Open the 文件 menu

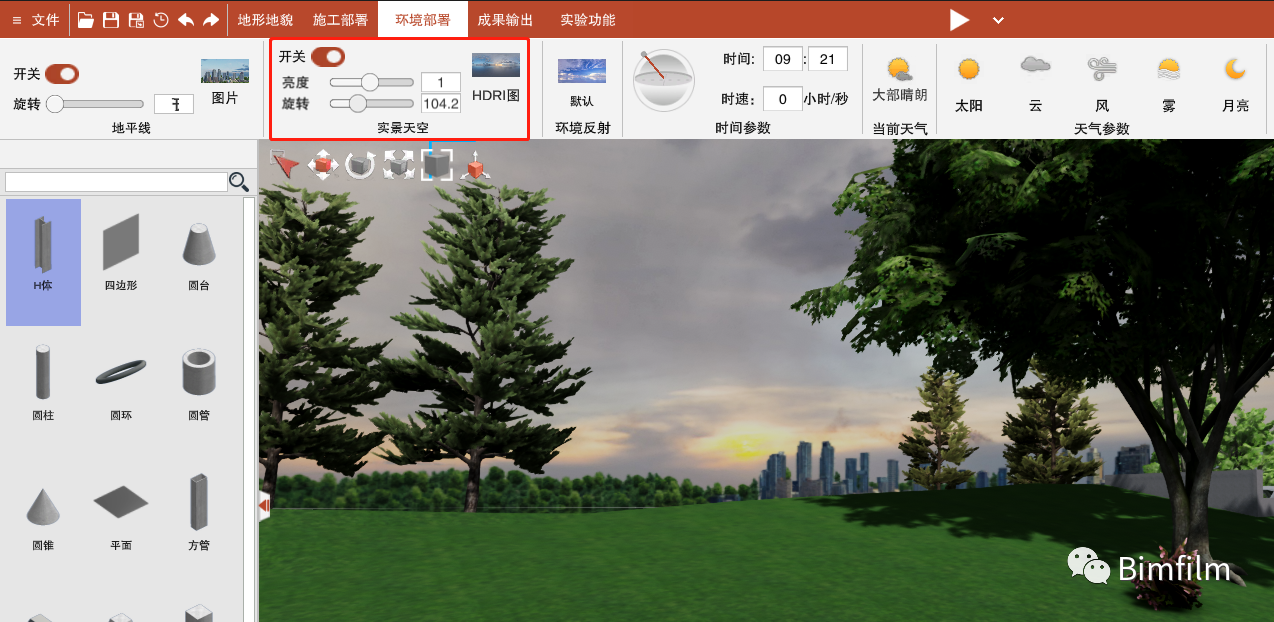(x=46, y=20)
